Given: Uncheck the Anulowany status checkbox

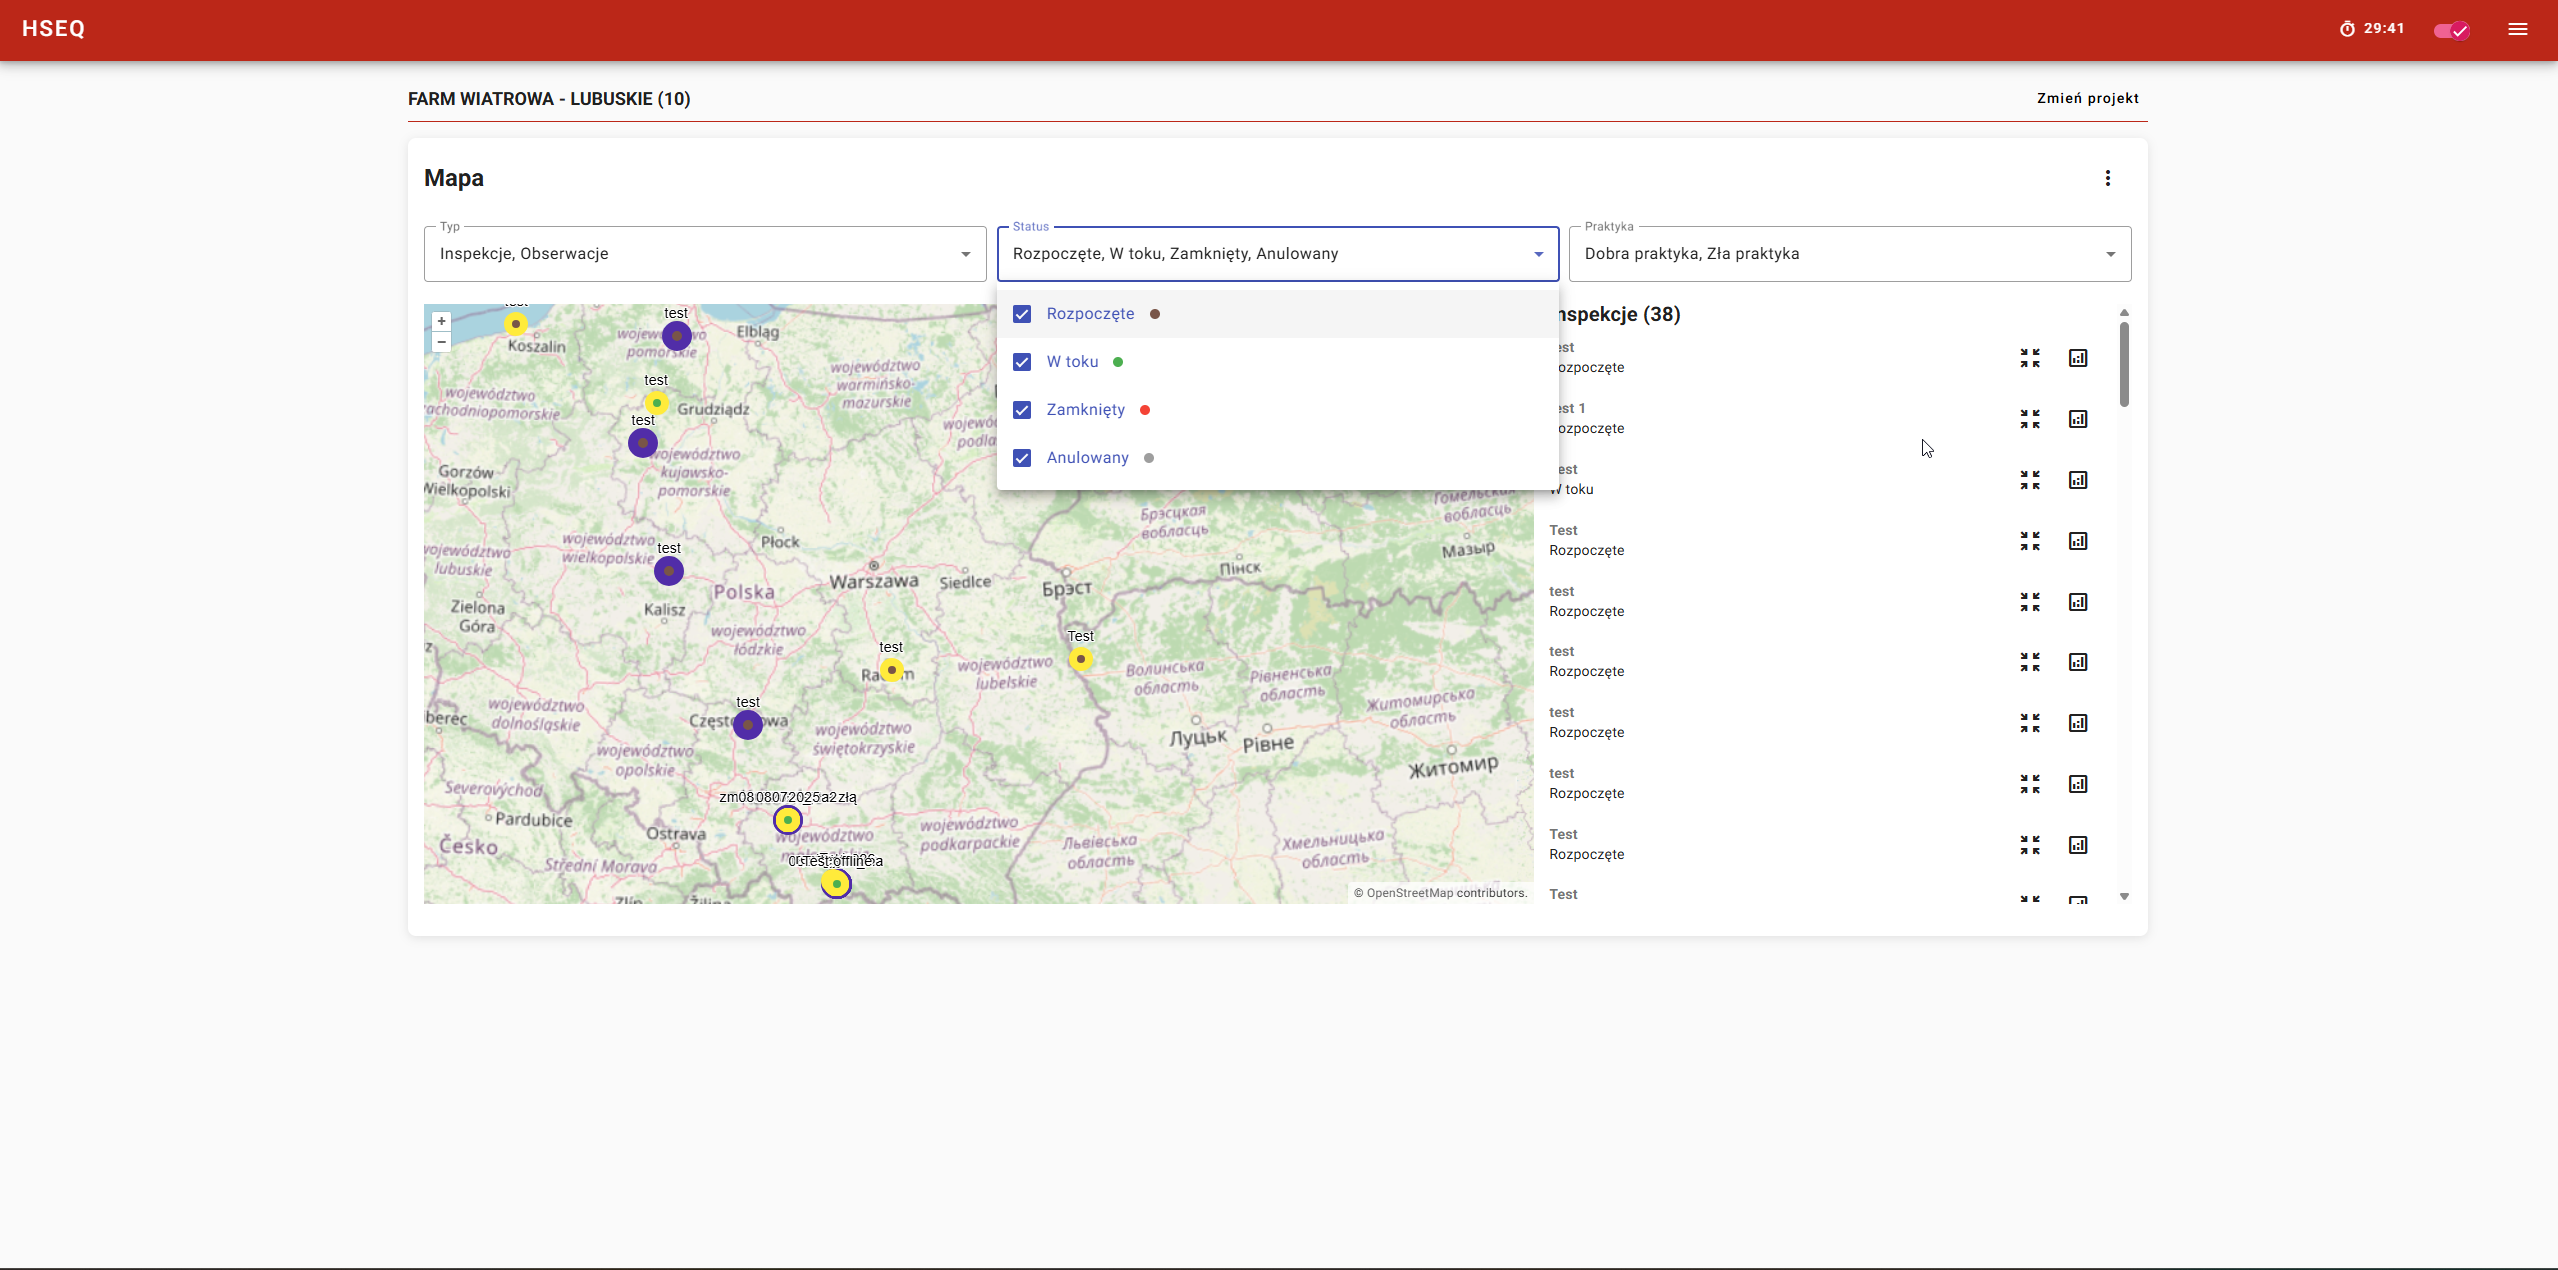Looking at the screenshot, I should point(1021,458).
